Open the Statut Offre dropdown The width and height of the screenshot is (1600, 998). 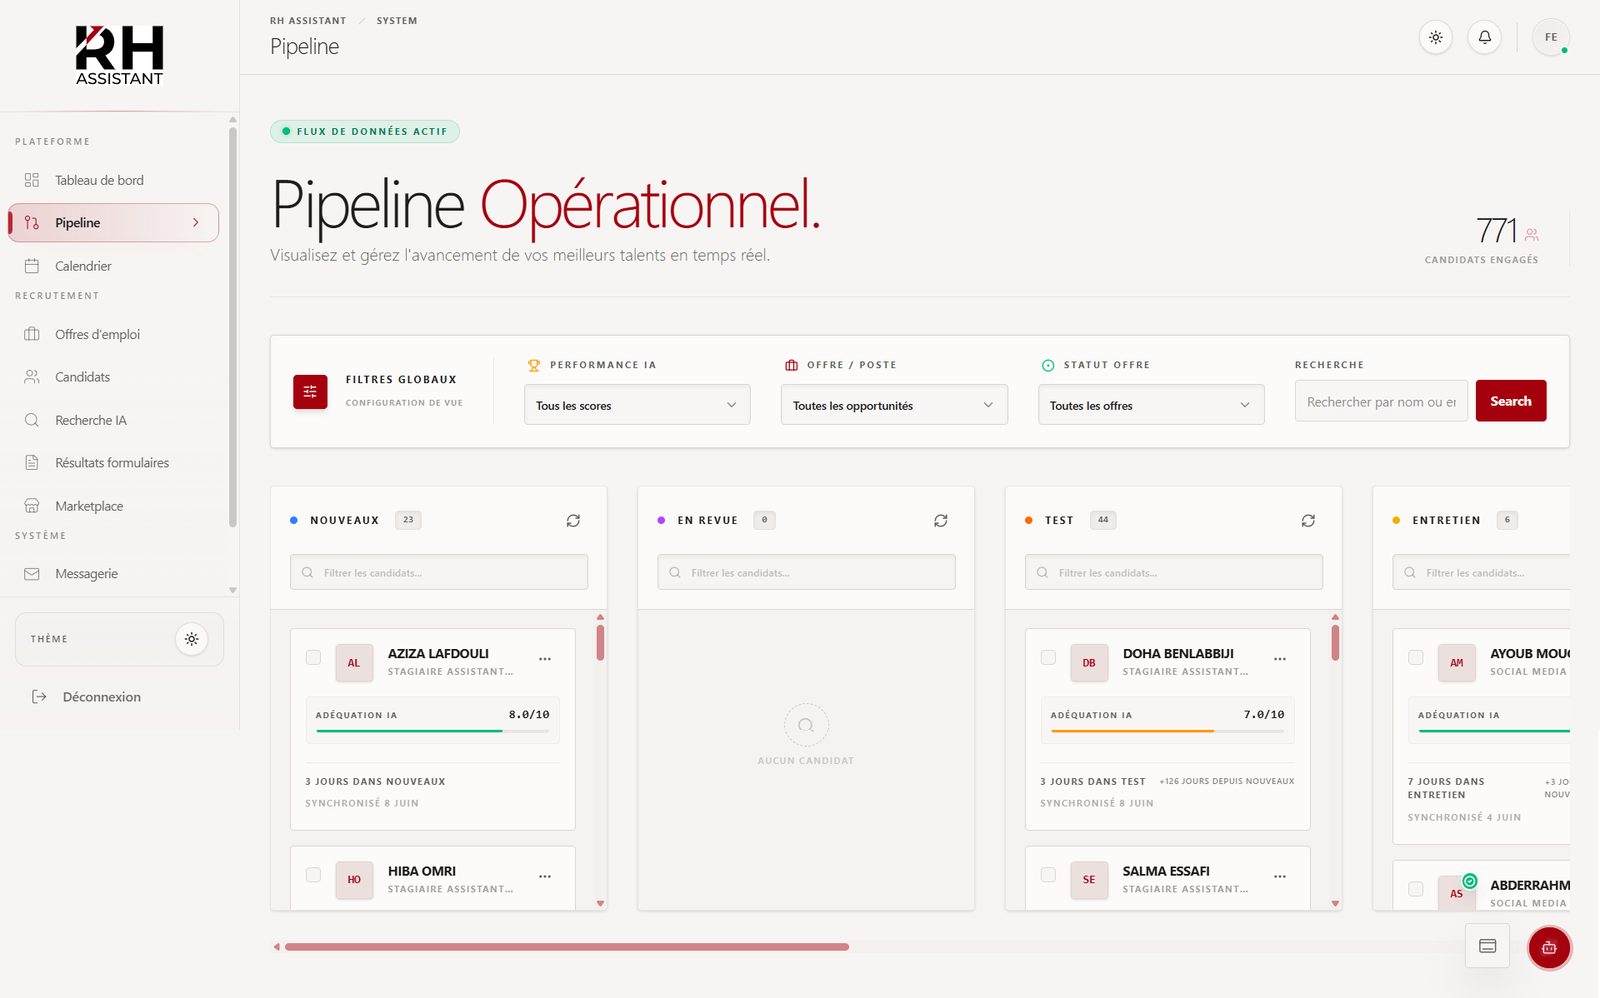(1151, 405)
